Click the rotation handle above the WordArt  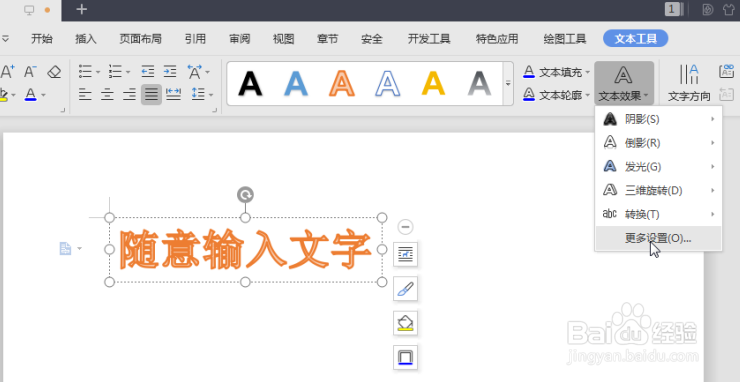(245, 195)
